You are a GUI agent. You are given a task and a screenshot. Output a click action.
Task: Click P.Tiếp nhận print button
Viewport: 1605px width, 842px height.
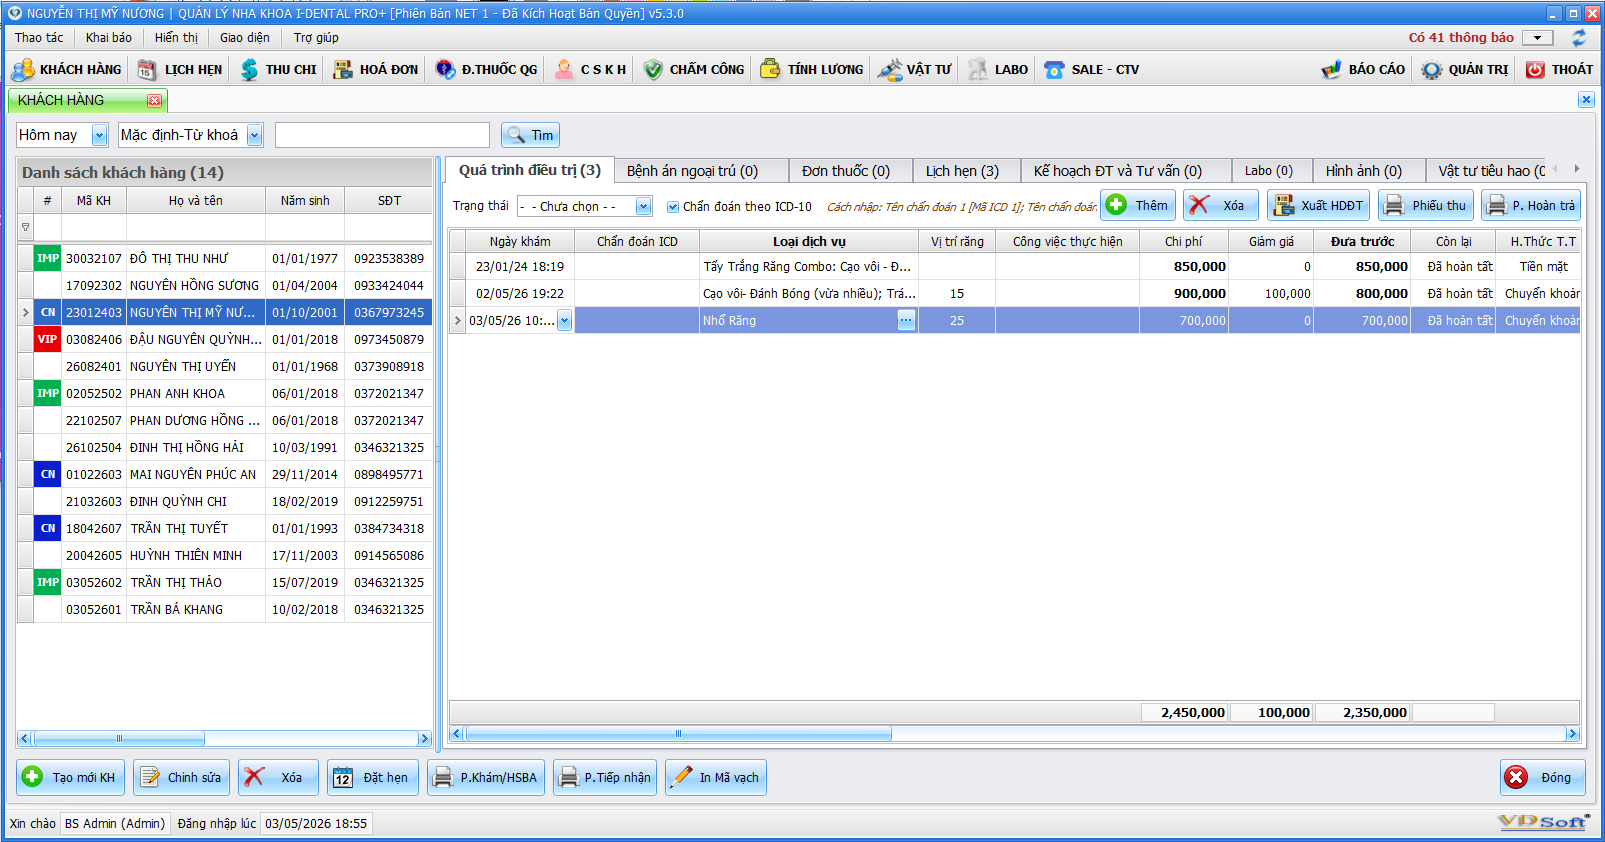point(605,777)
